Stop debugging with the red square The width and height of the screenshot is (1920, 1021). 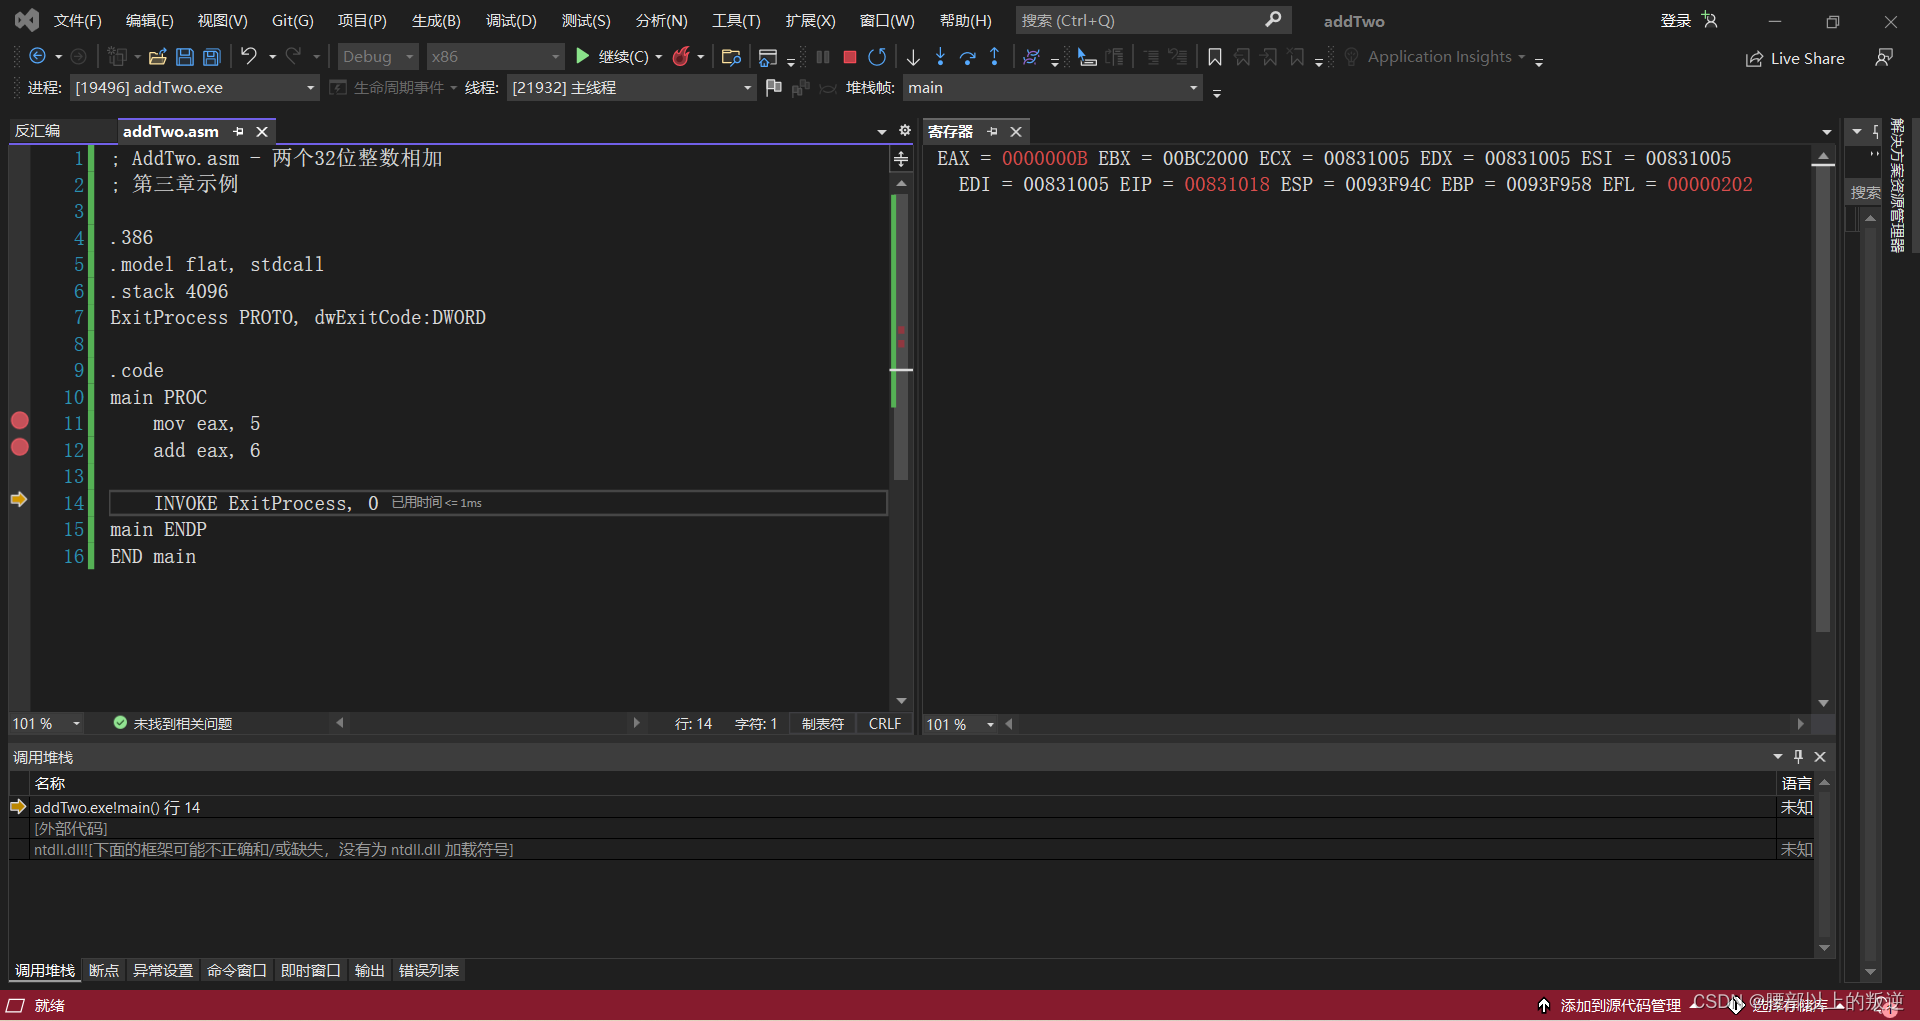tap(850, 57)
